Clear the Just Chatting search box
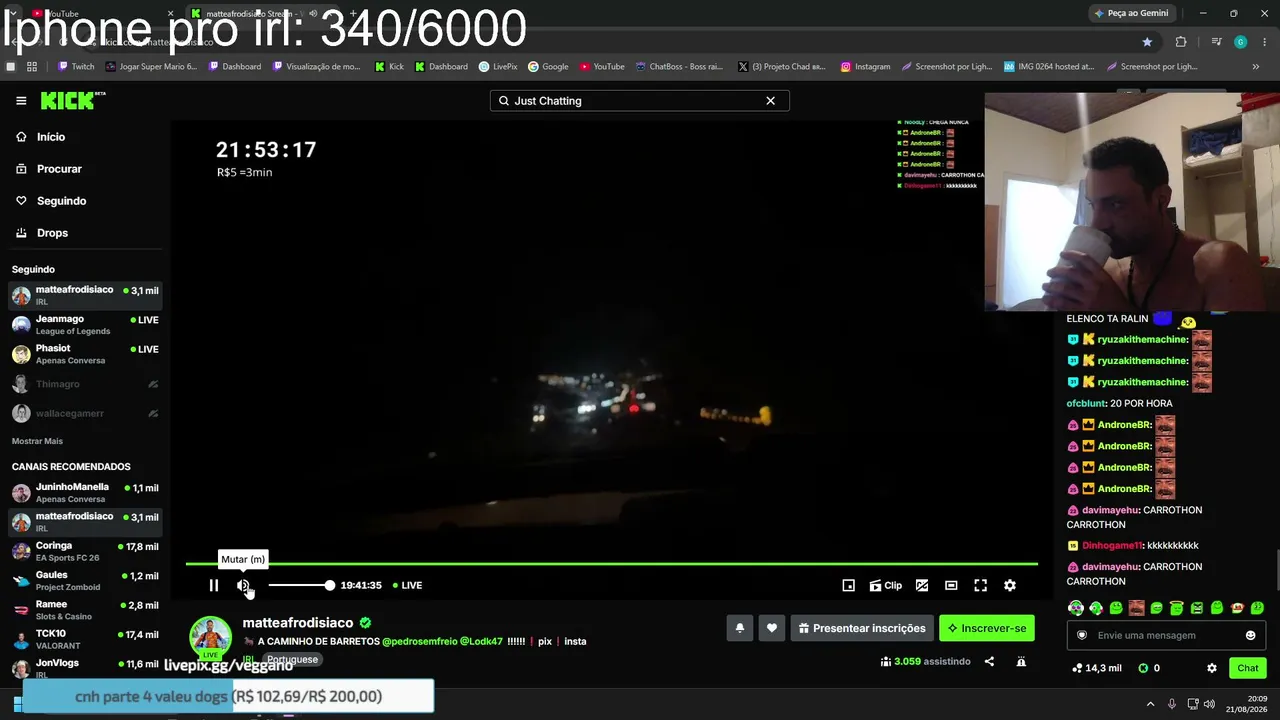This screenshot has height=720, width=1280. (x=770, y=101)
